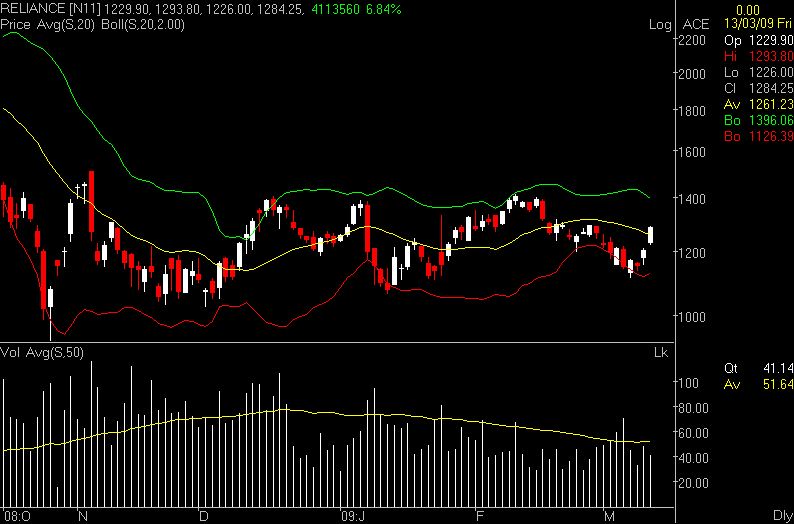Click the 1000 price axis label

click(x=693, y=316)
